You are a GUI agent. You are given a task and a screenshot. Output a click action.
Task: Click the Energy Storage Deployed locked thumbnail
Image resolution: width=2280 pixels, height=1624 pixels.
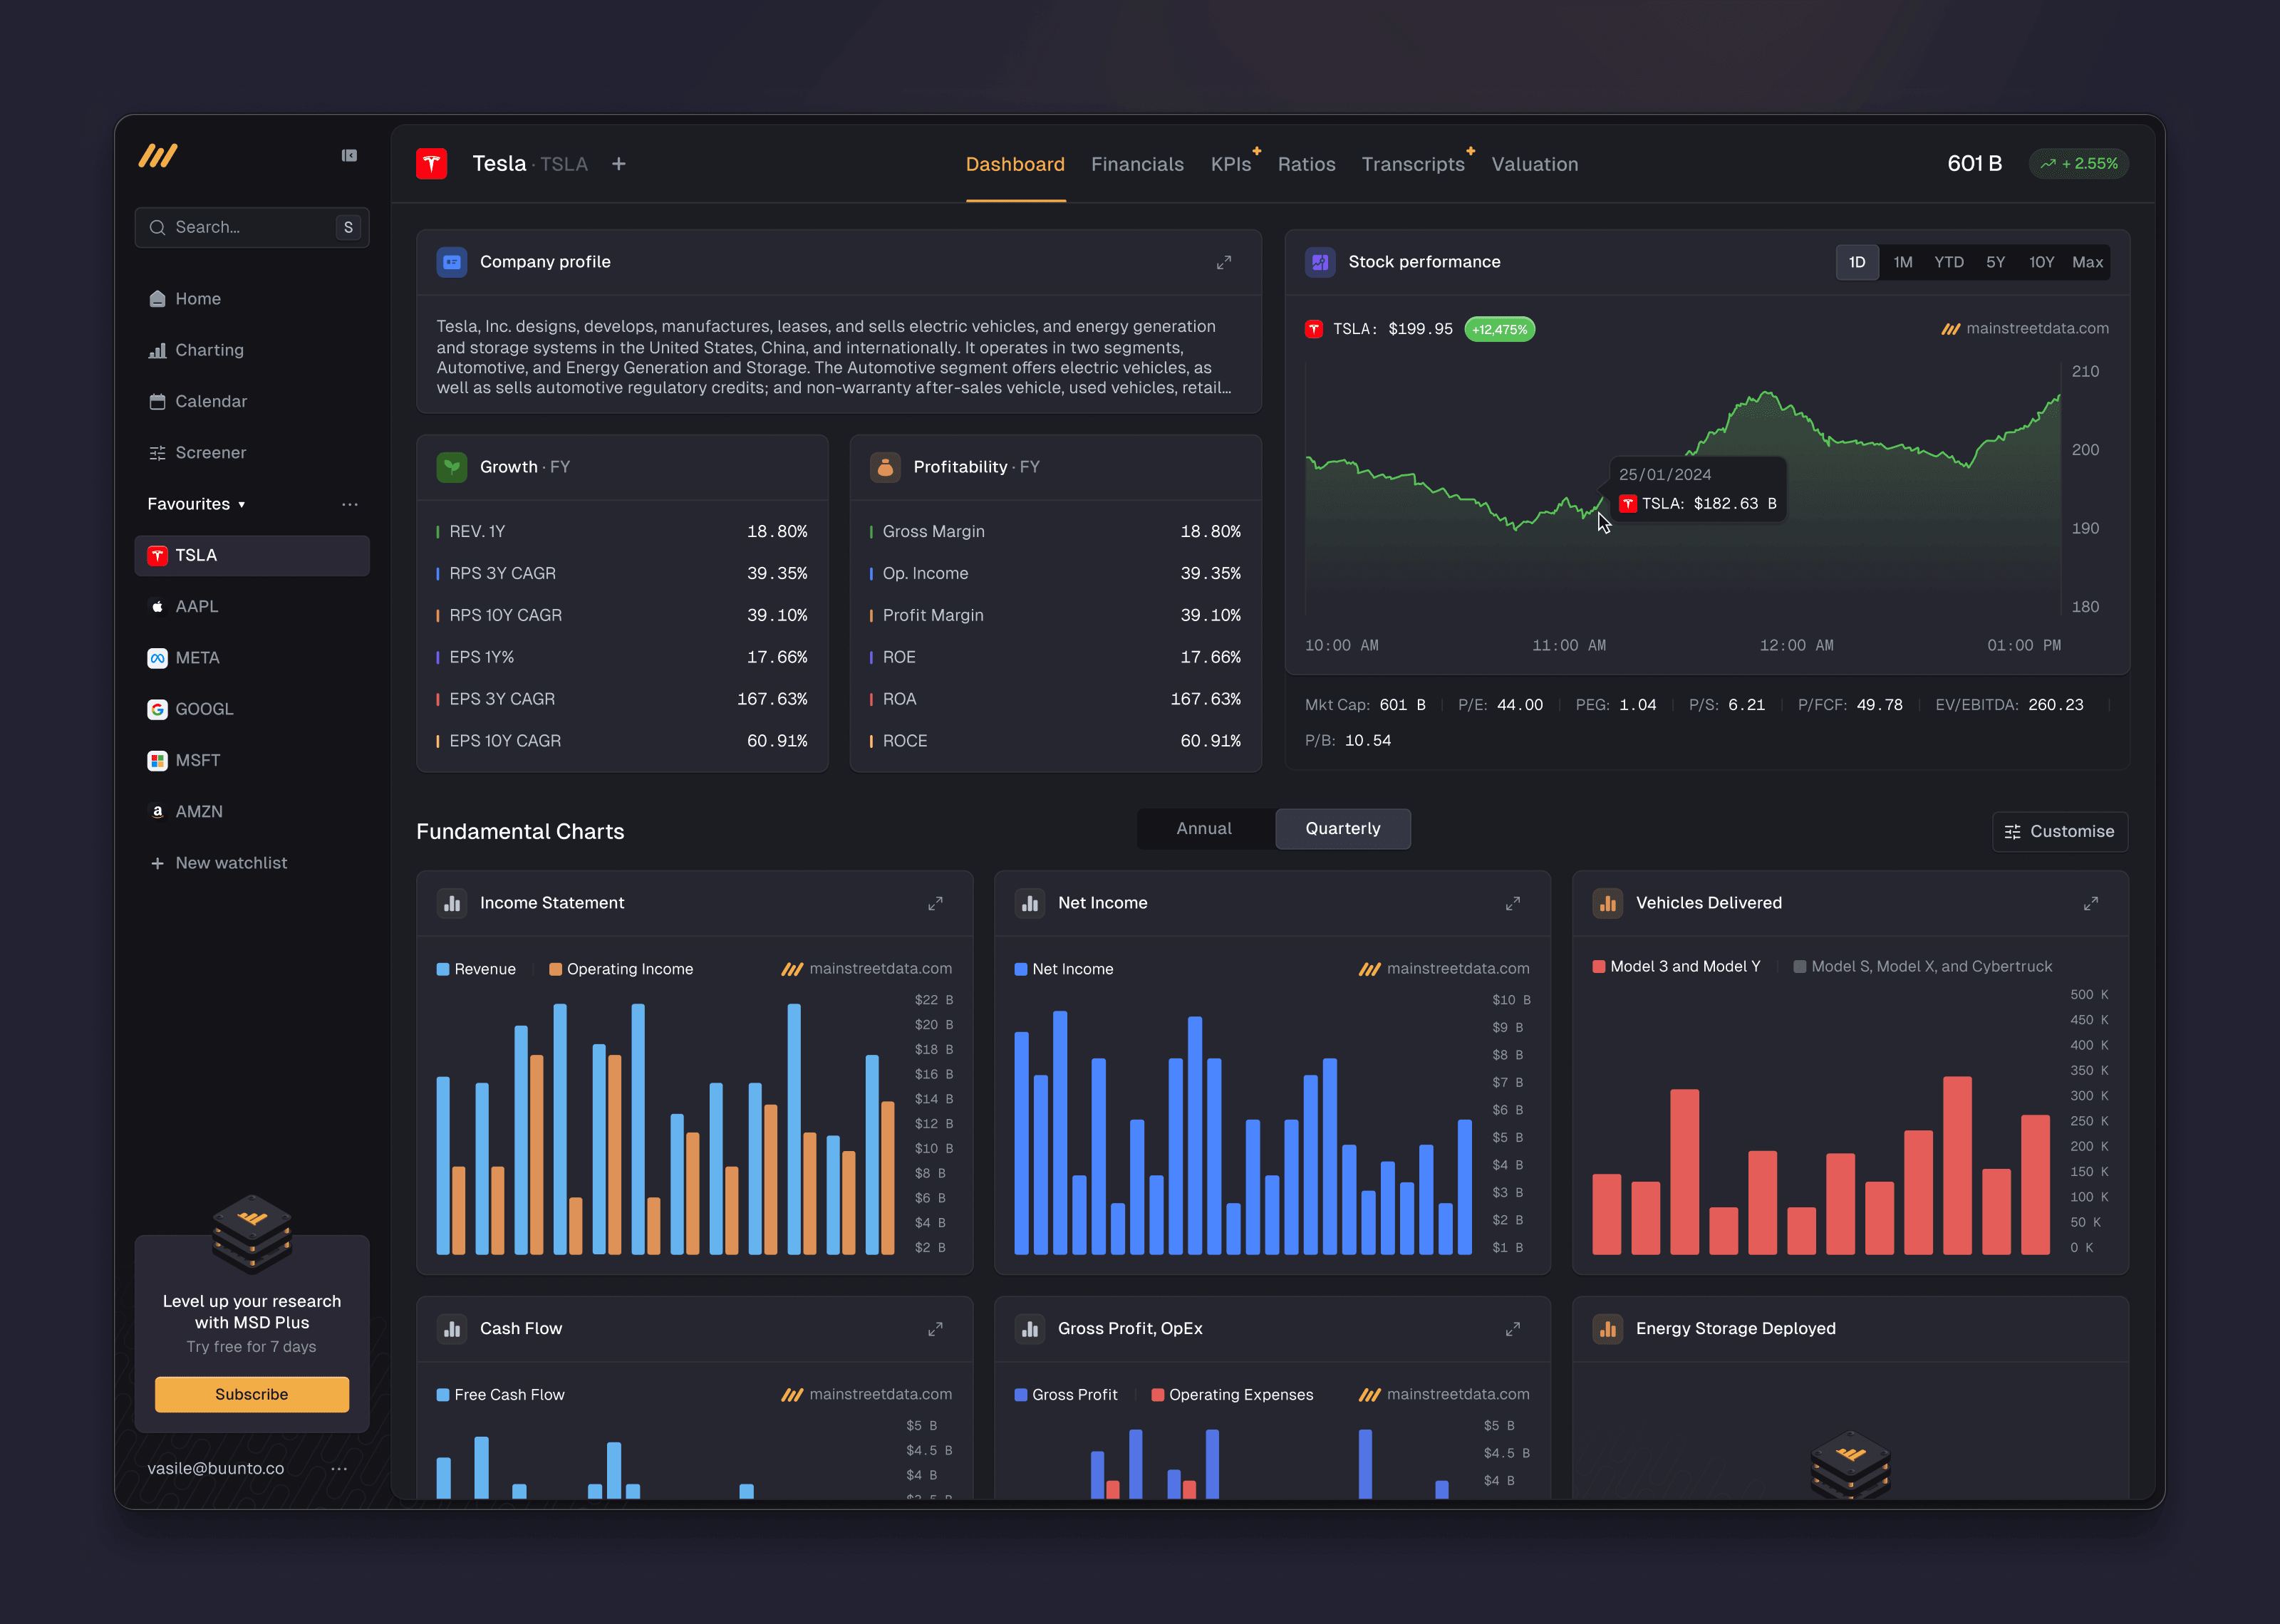[1850, 1465]
